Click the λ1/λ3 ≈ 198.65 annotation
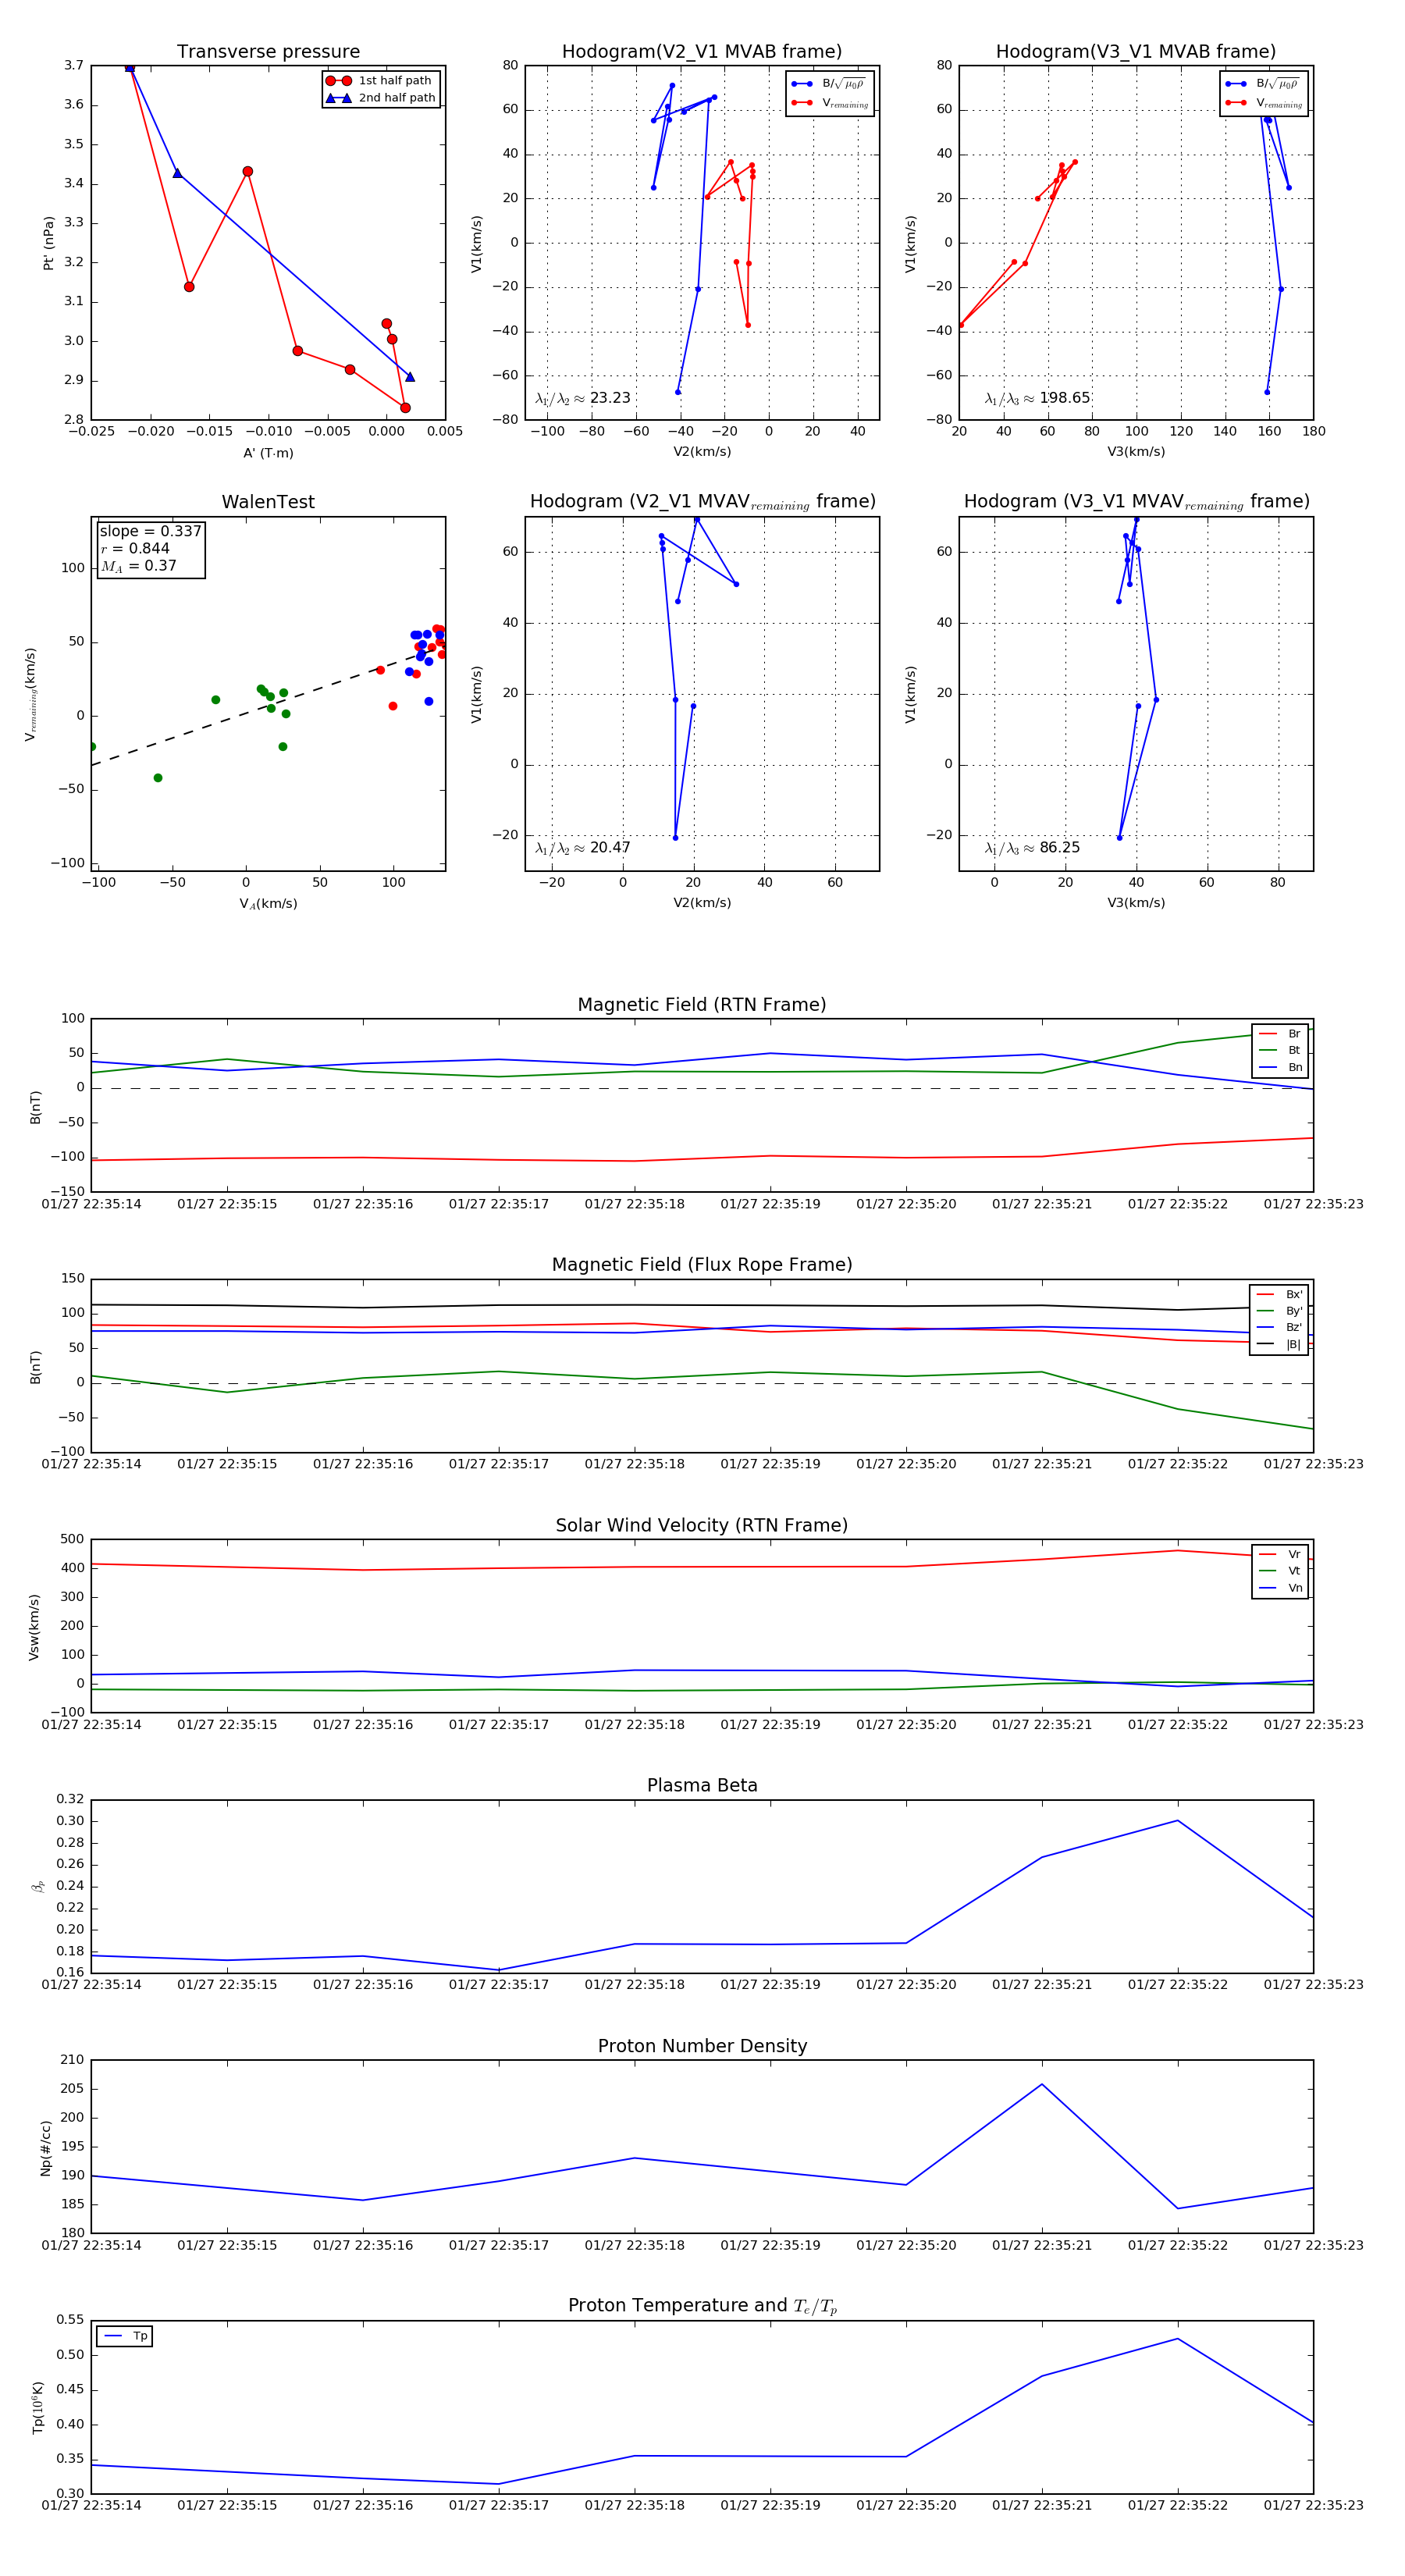The width and height of the screenshot is (1405, 2576). [1037, 398]
